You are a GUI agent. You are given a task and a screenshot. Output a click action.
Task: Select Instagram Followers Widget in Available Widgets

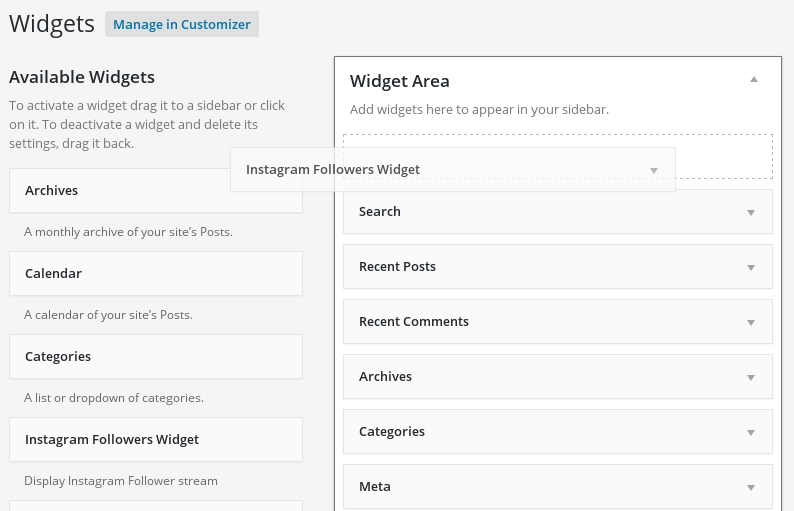[112, 439]
